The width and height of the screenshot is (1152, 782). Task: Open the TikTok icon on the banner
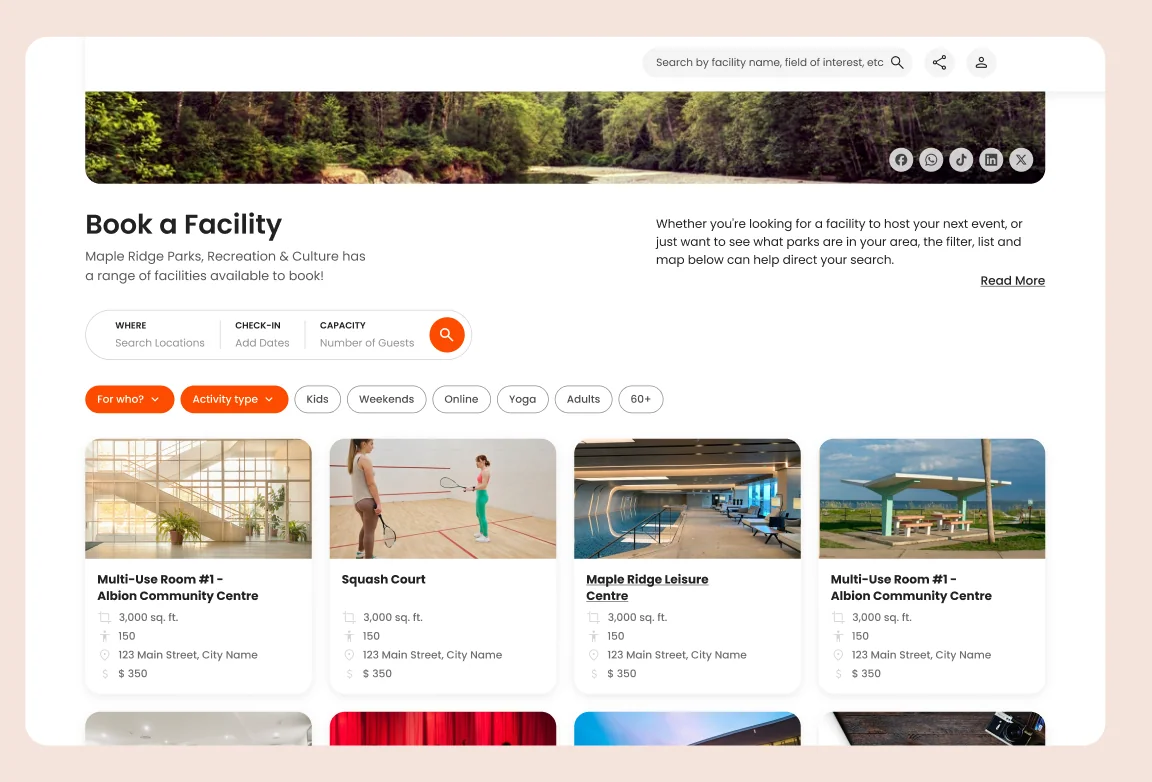pyautogui.click(x=961, y=159)
